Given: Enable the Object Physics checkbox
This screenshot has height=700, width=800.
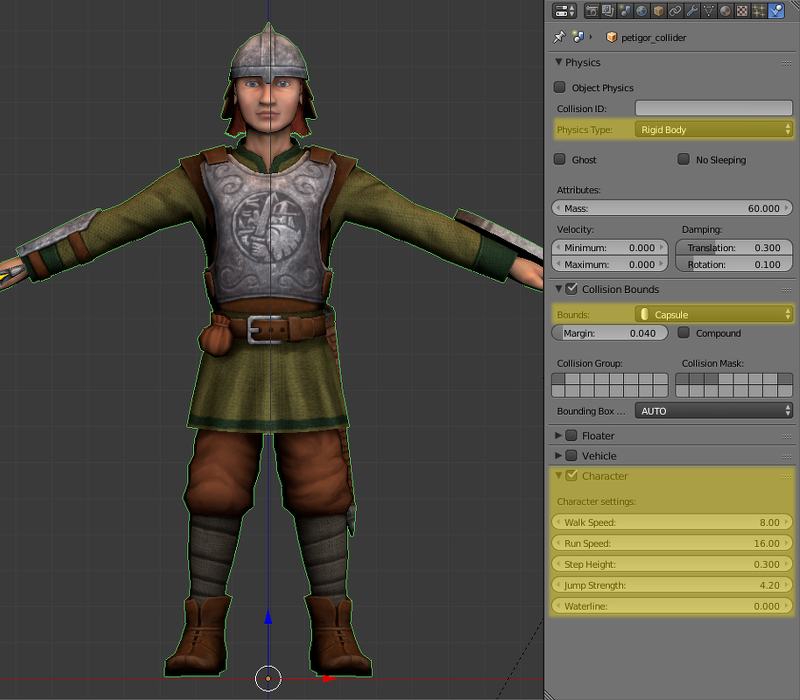Looking at the screenshot, I should 560,87.
